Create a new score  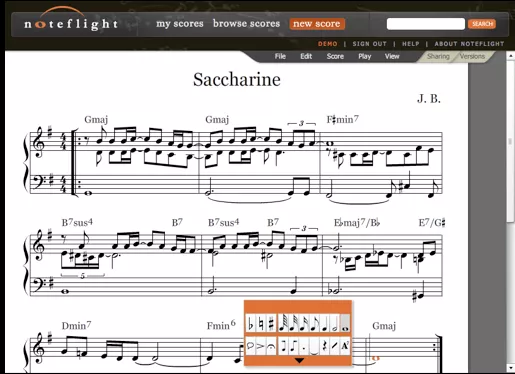tap(317, 24)
